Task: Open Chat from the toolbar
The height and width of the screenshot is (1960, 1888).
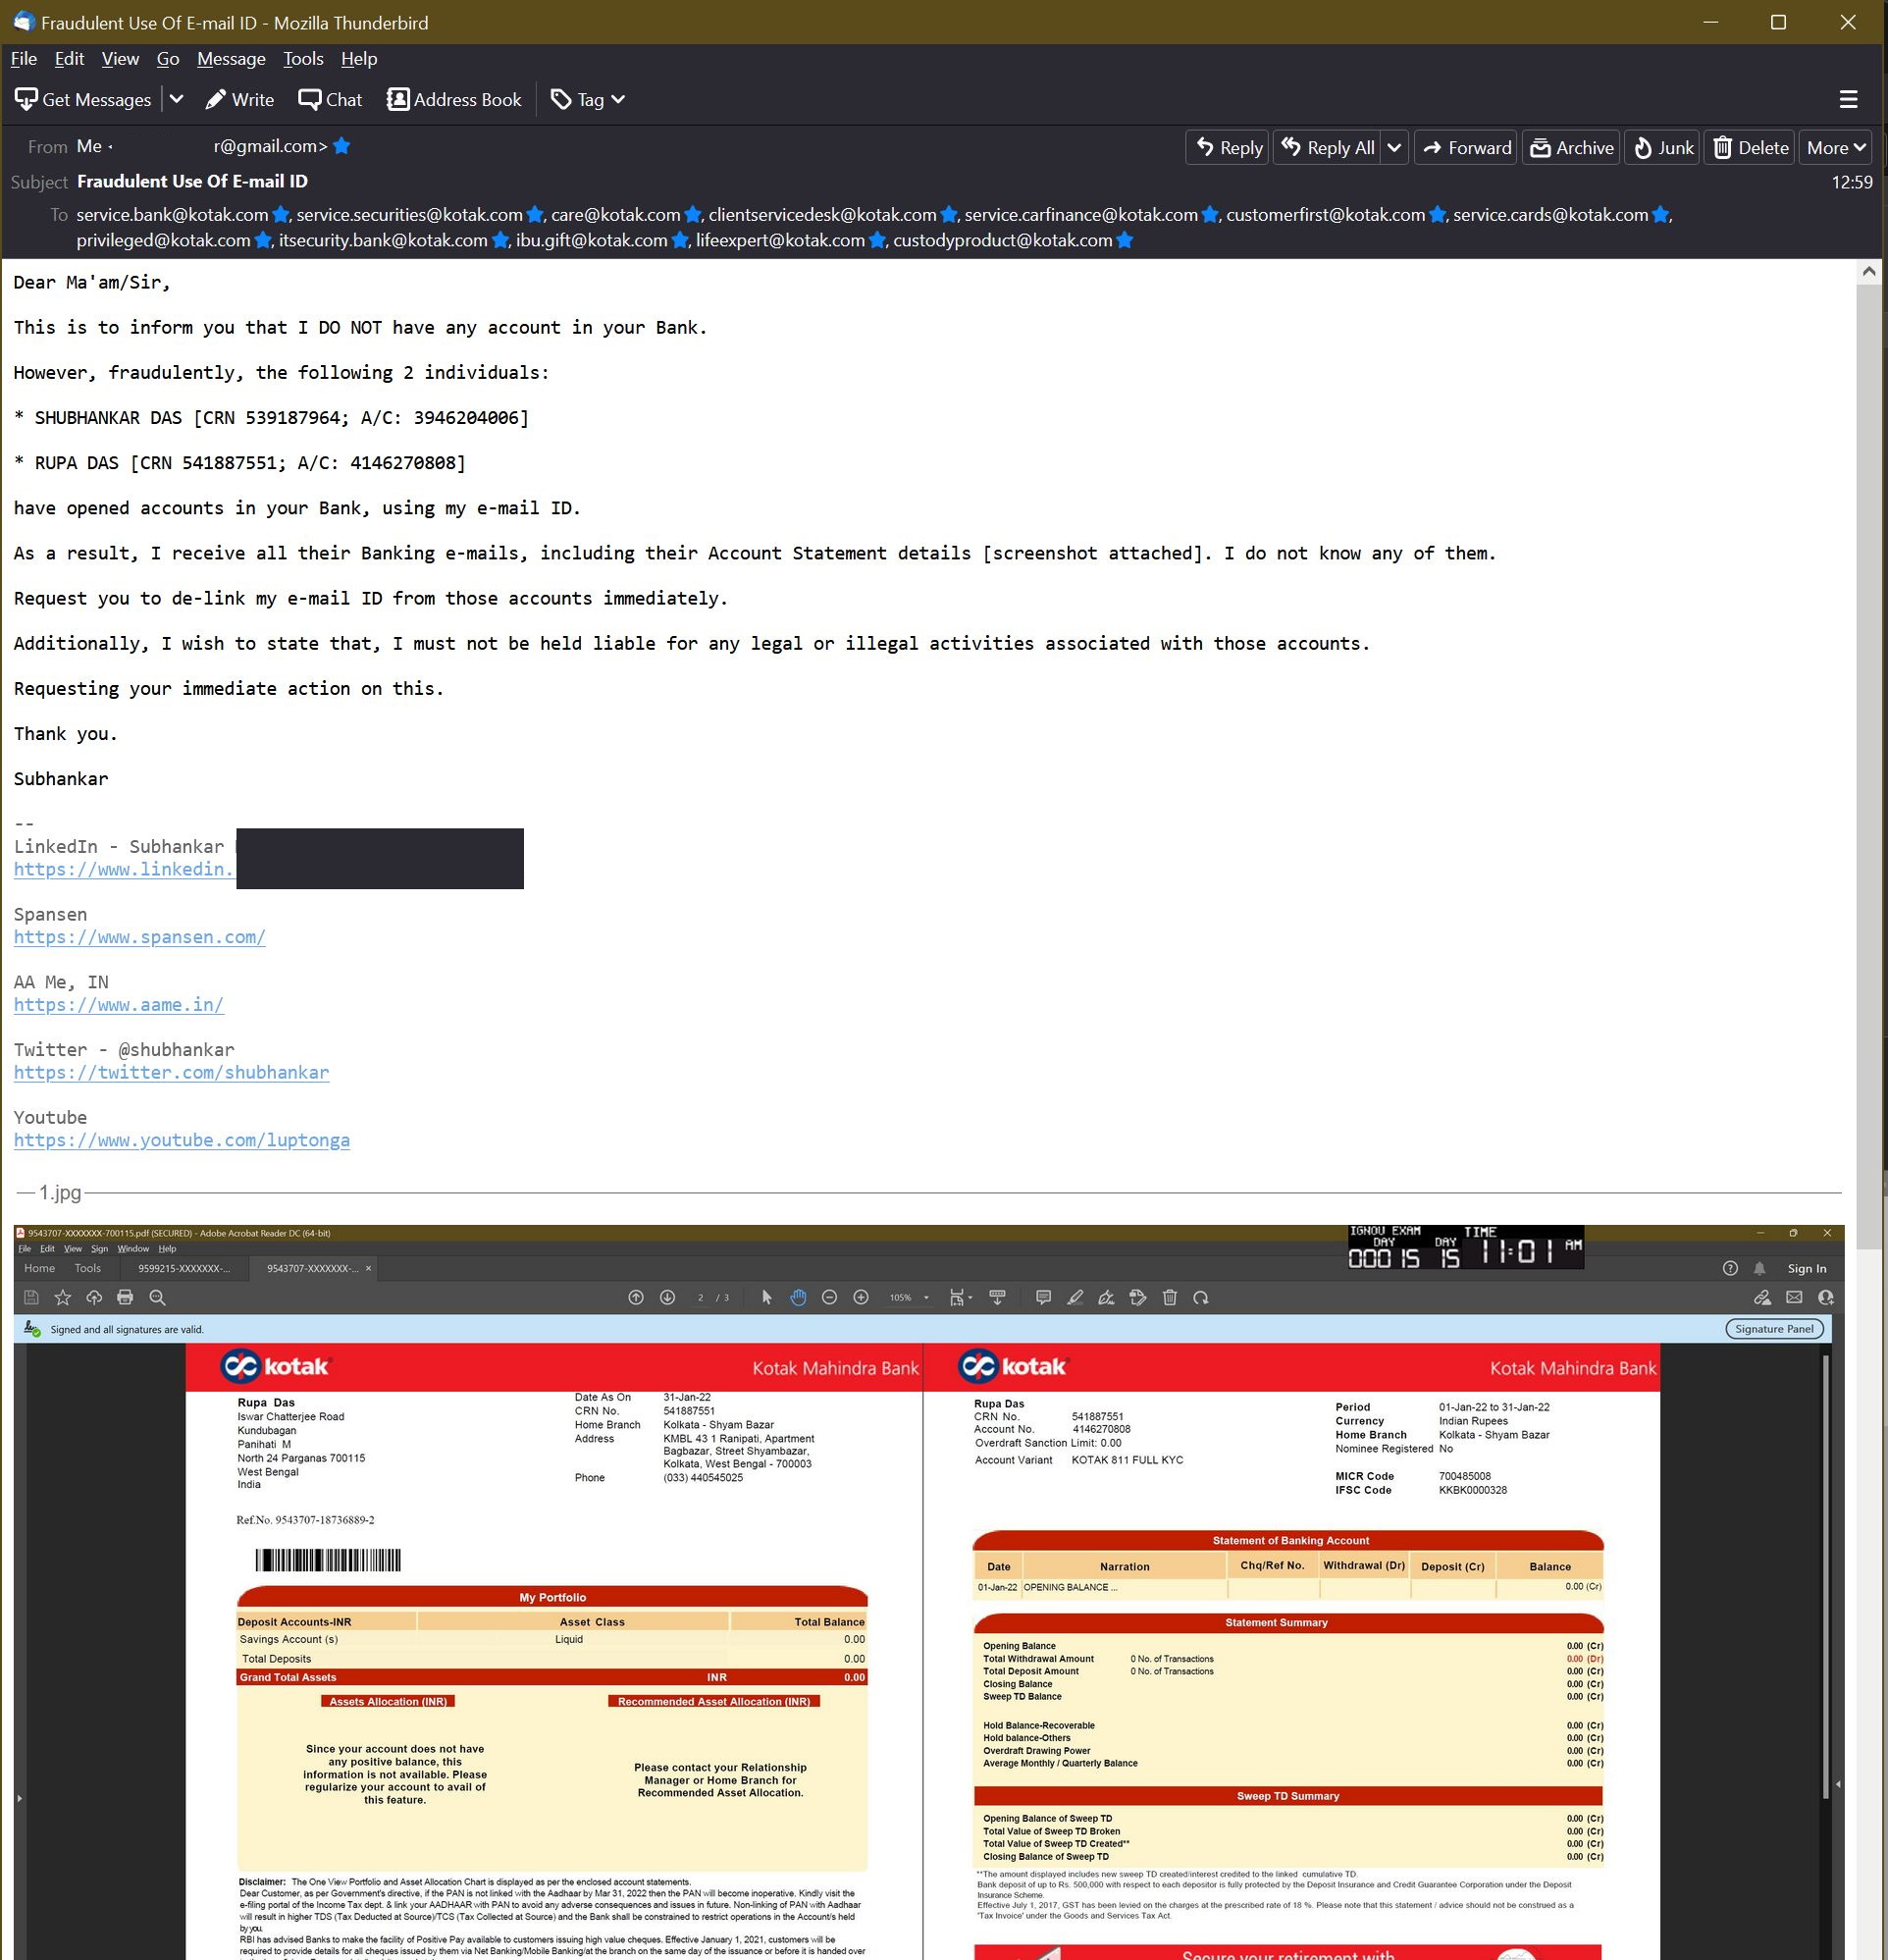Action: (330, 100)
